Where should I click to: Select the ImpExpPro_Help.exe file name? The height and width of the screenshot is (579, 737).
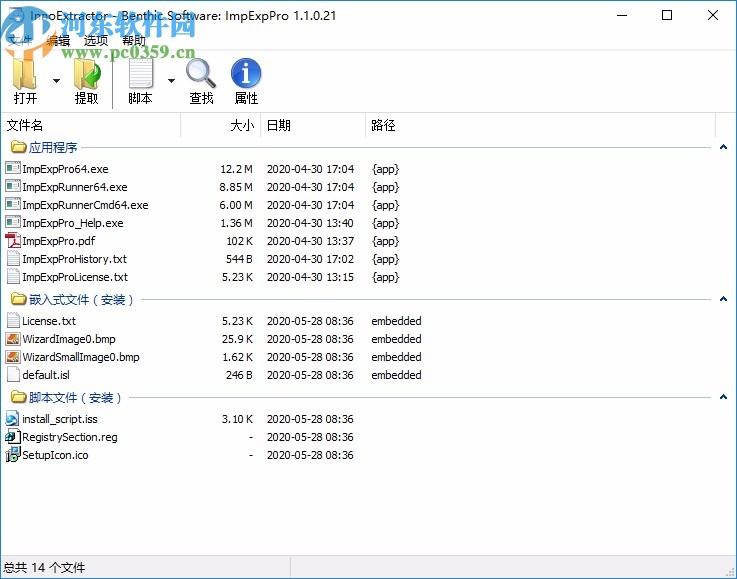pos(73,223)
